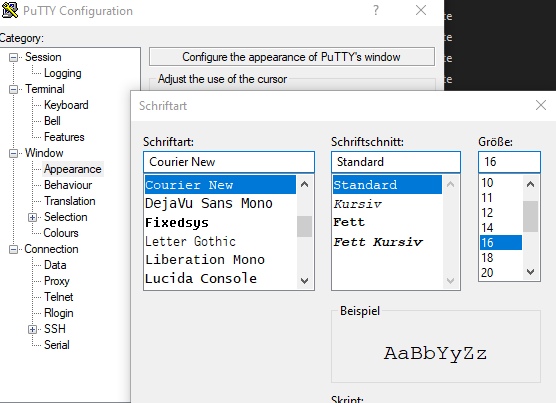This screenshot has height=403, width=556.
Task: Open the SSH category
Action: click(x=55, y=329)
